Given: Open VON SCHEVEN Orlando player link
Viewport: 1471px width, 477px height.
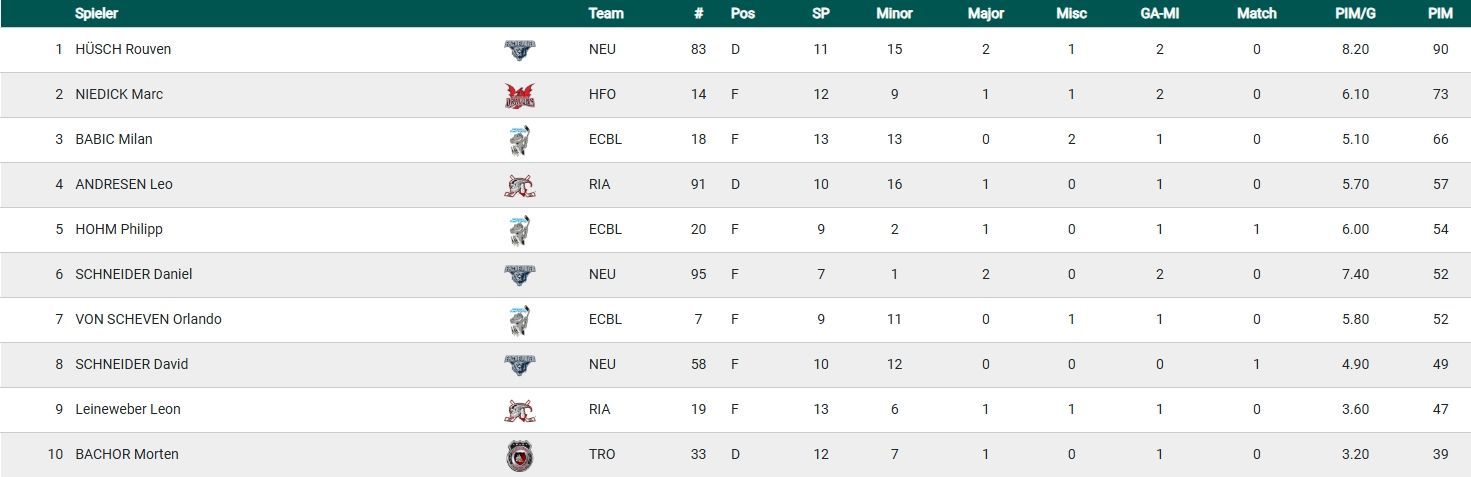Looking at the screenshot, I should click(x=148, y=319).
